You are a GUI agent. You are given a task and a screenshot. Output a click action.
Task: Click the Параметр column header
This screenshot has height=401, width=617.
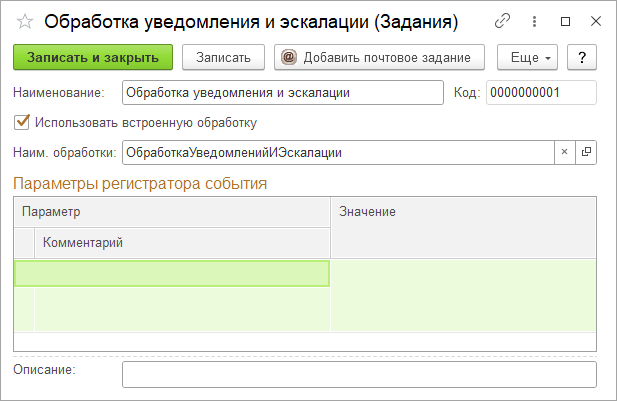[172, 212]
